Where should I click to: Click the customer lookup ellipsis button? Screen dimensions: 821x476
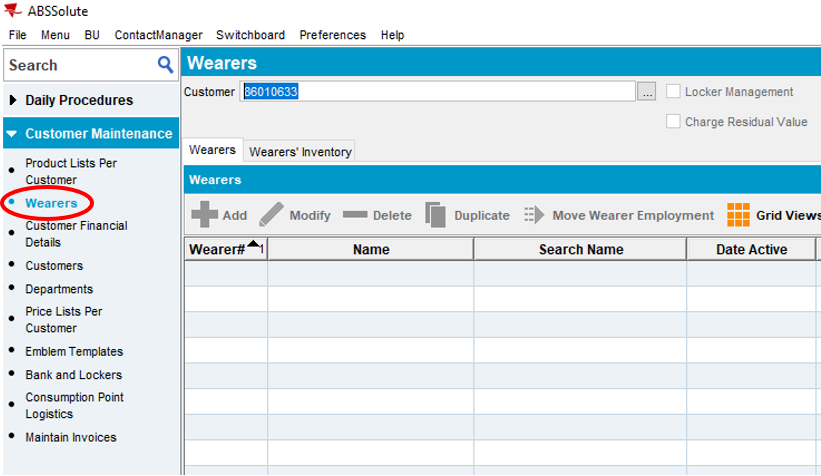pyautogui.click(x=647, y=92)
